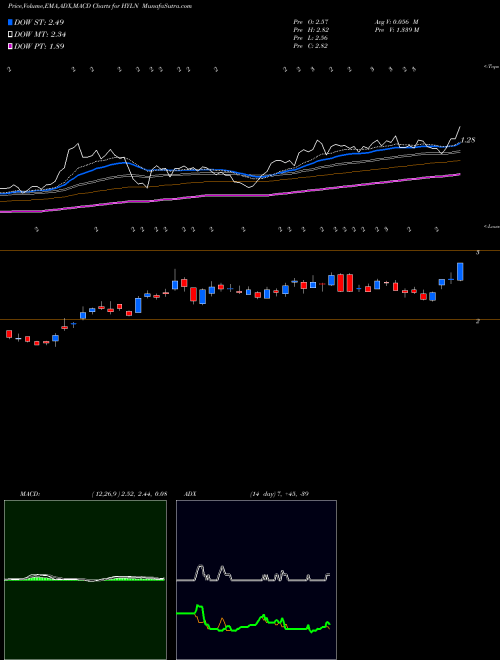Click the magenta DOW PT legend swatch

pyautogui.click(x=10, y=46)
